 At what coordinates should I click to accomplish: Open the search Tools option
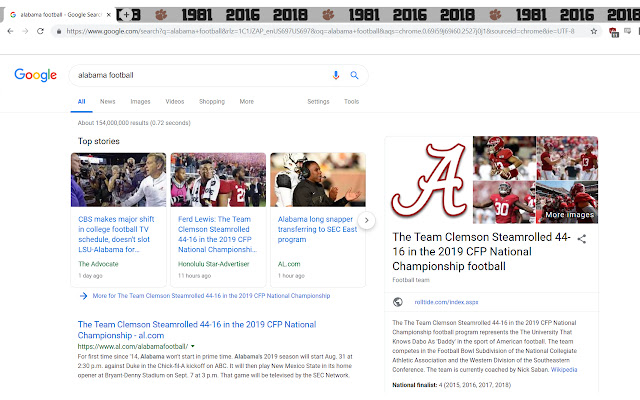tap(351, 102)
